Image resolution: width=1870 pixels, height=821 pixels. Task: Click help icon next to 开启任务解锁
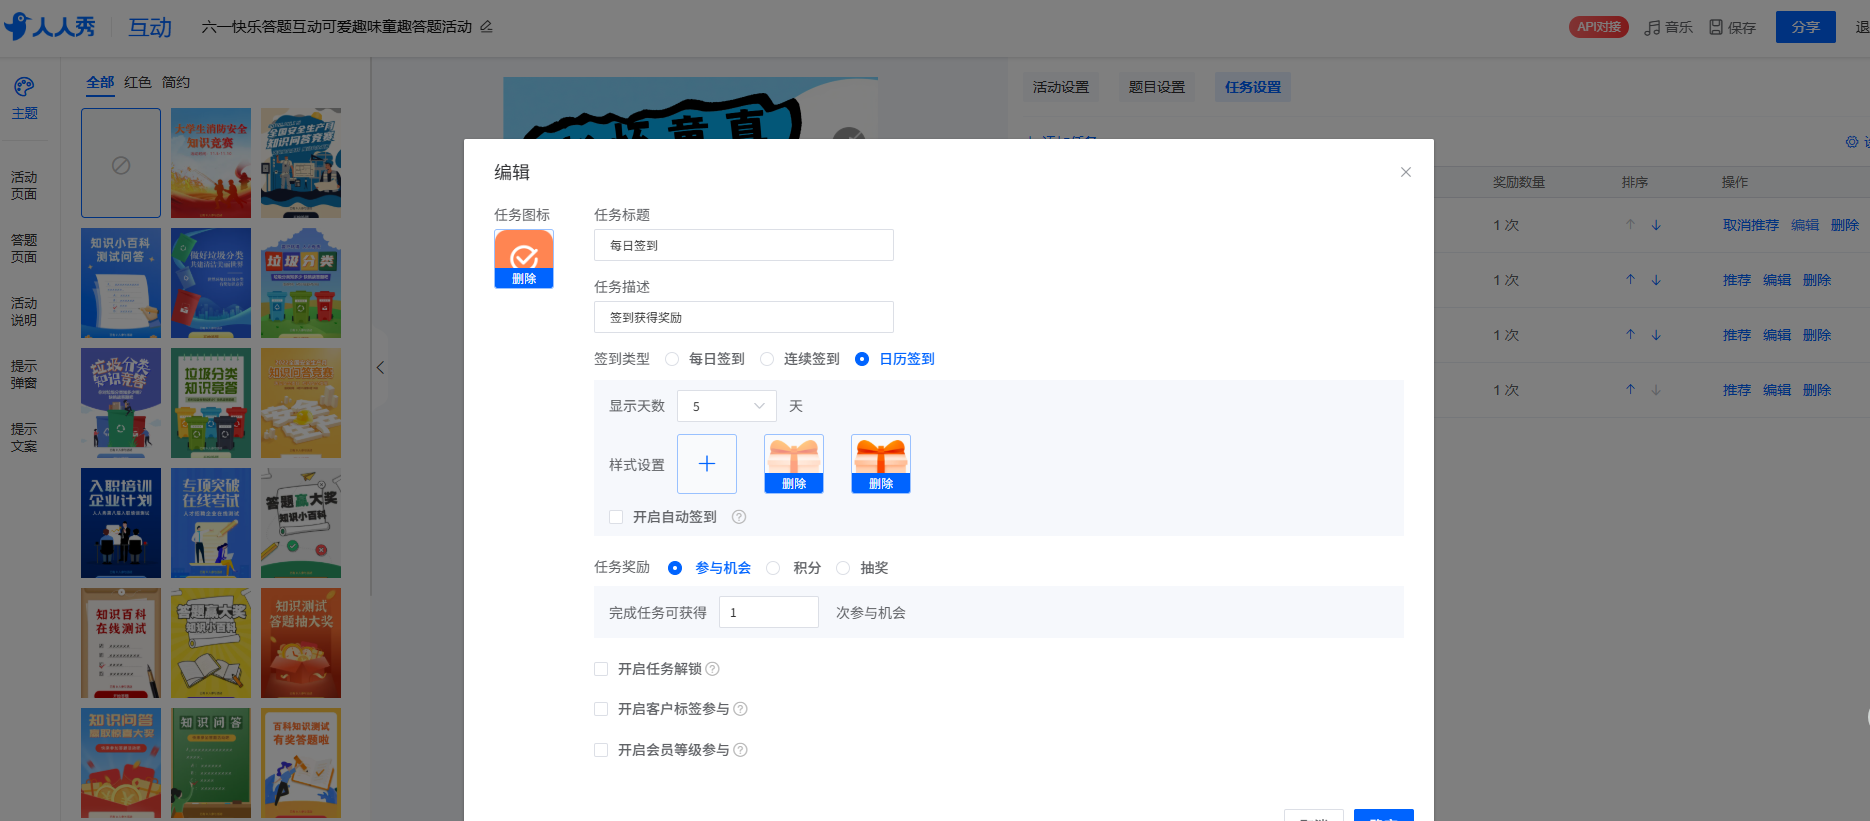[x=712, y=669]
